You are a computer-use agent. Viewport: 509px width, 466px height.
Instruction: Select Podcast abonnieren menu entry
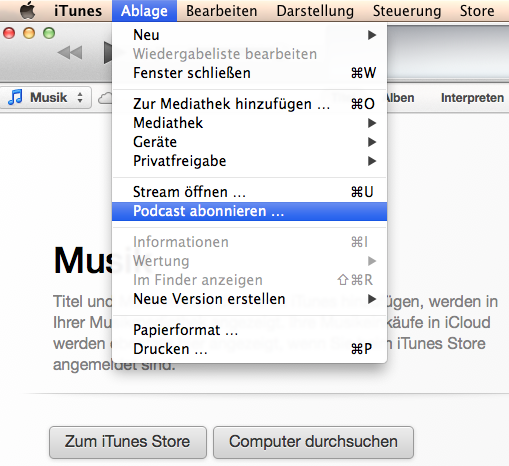pyautogui.click(x=249, y=211)
